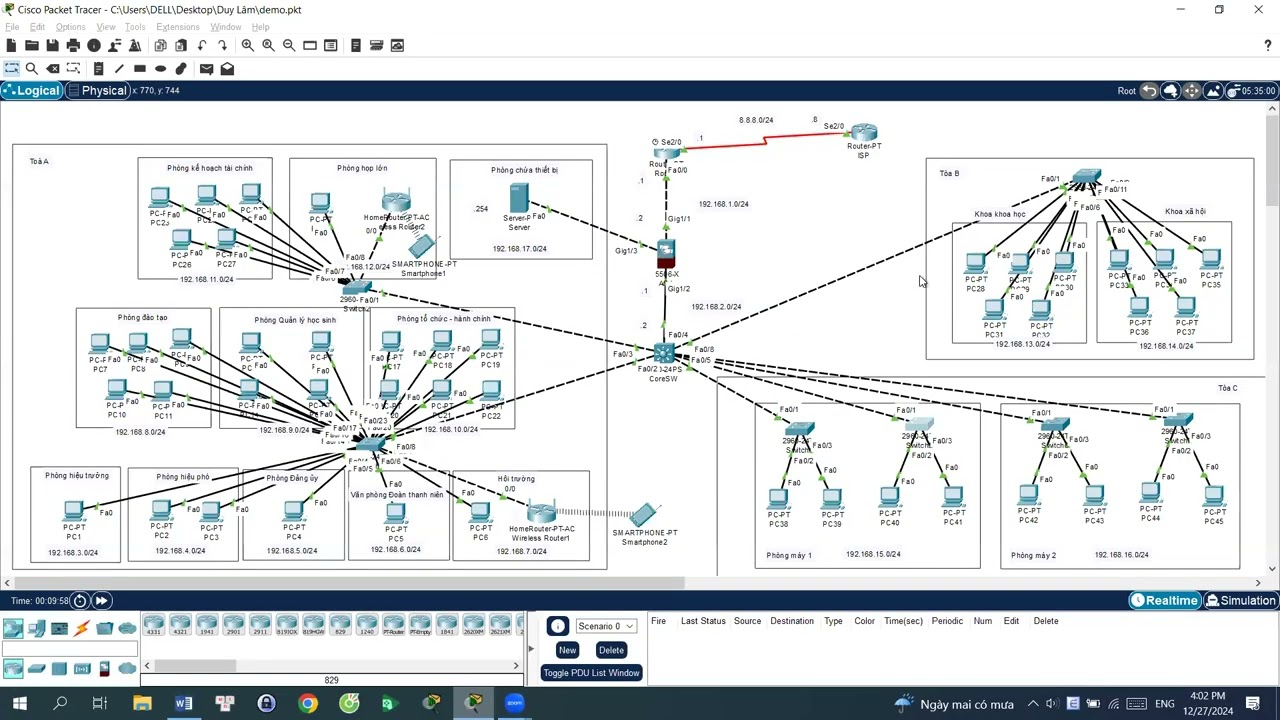
Task: Pick the PT-Router device
Action: tap(393, 626)
